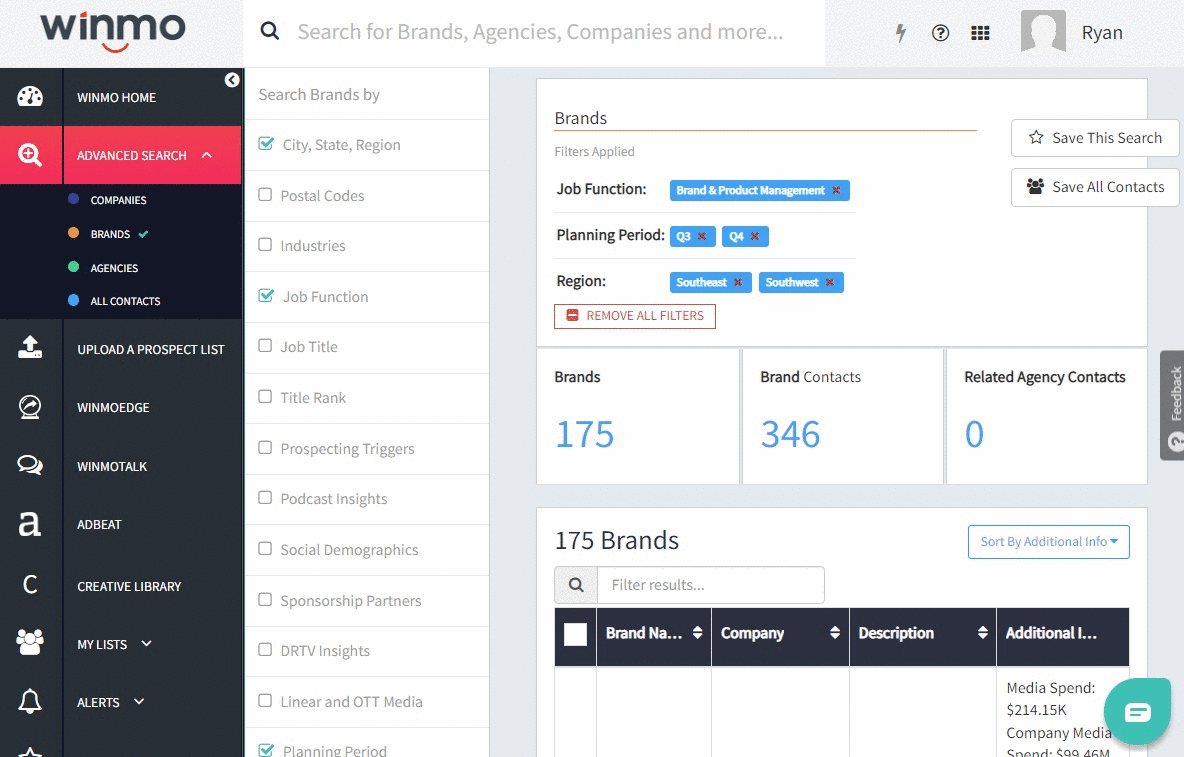Viewport: 1184px width, 757px height.
Task: Remove the Southeast region tag
Action: pyautogui.click(x=738, y=282)
